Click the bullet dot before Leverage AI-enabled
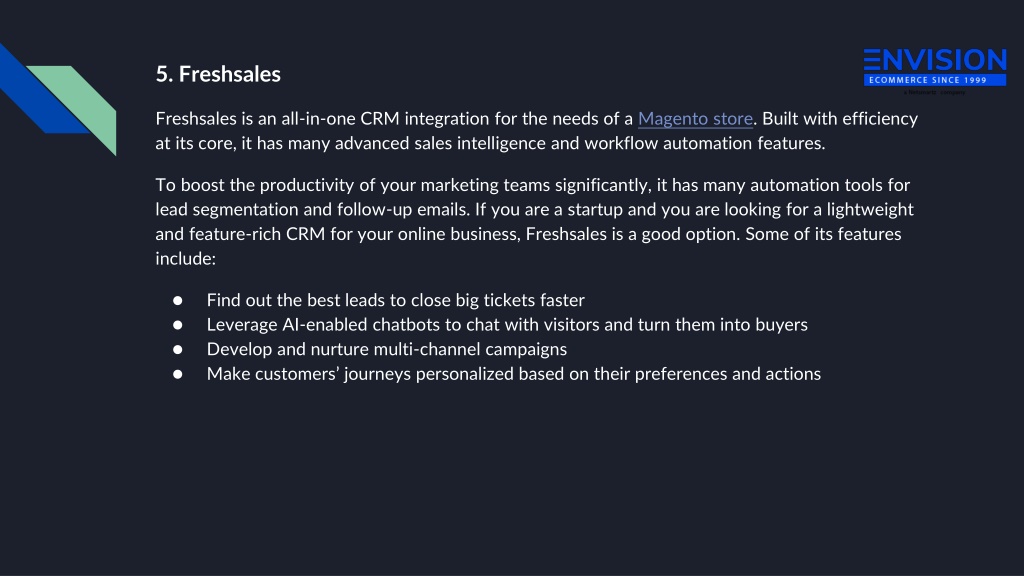This screenshot has width=1024, height=576. click(x=178, y=325)
